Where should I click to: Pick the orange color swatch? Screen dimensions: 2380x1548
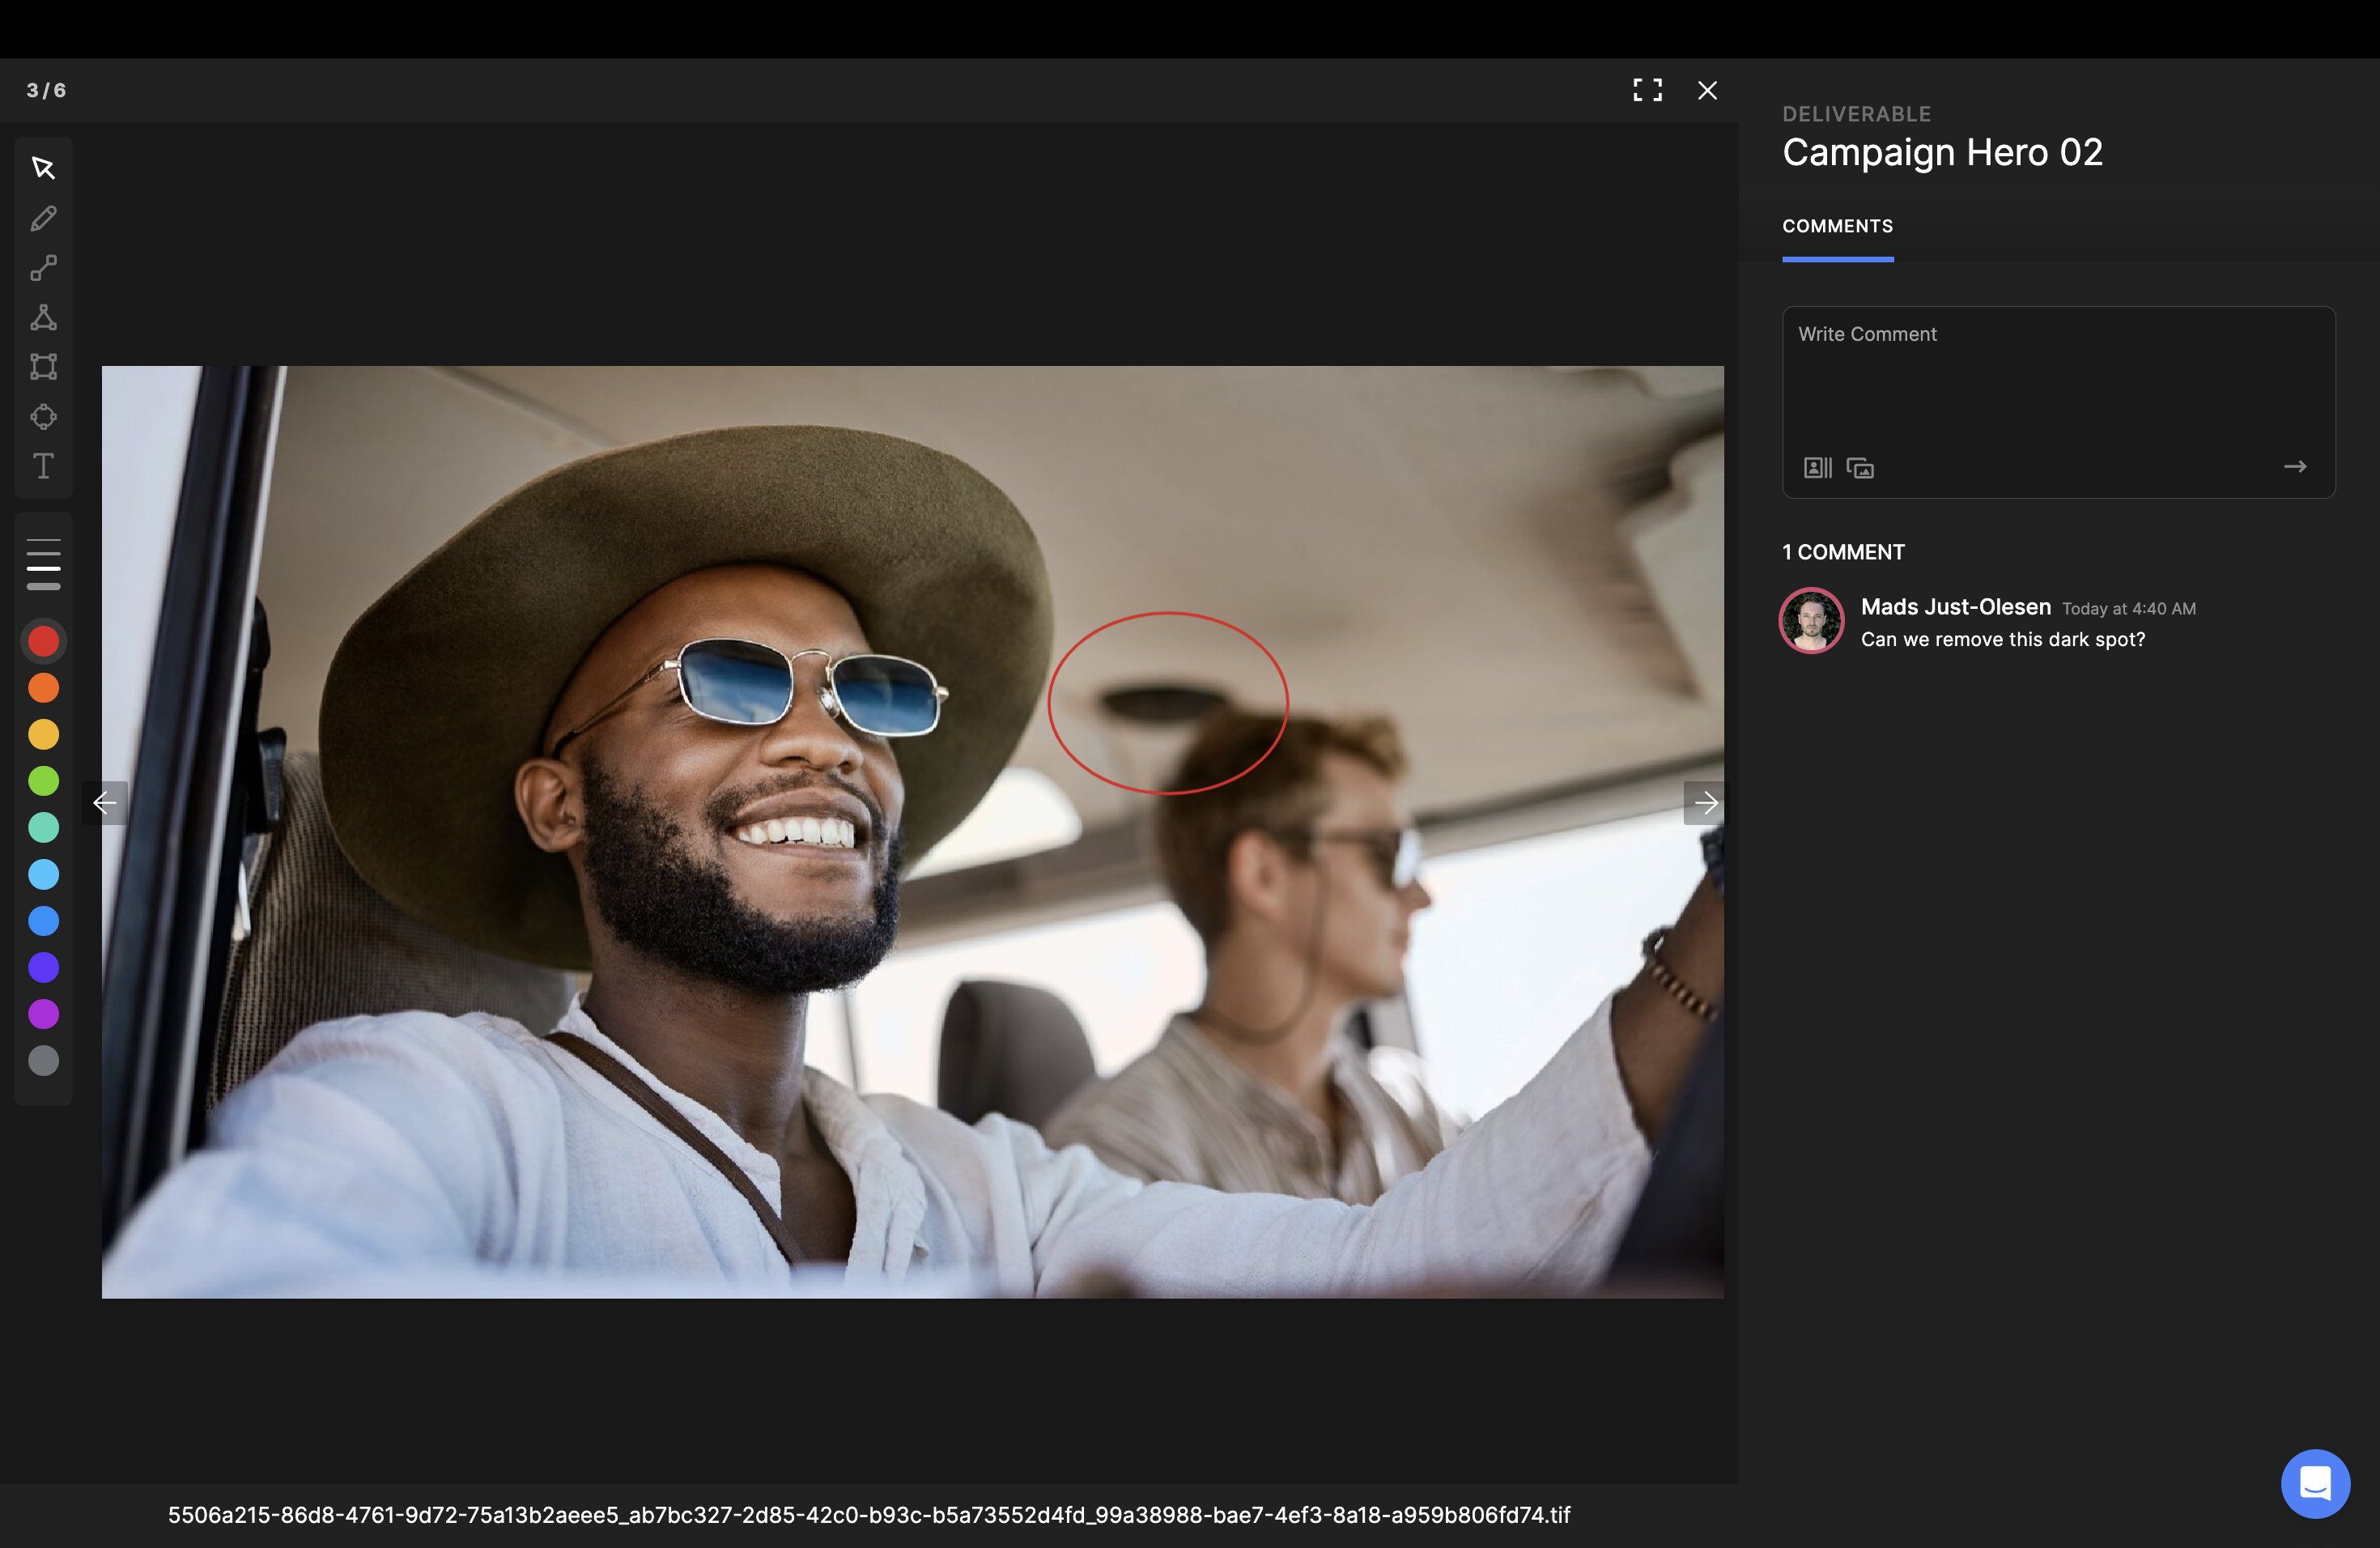43,688
